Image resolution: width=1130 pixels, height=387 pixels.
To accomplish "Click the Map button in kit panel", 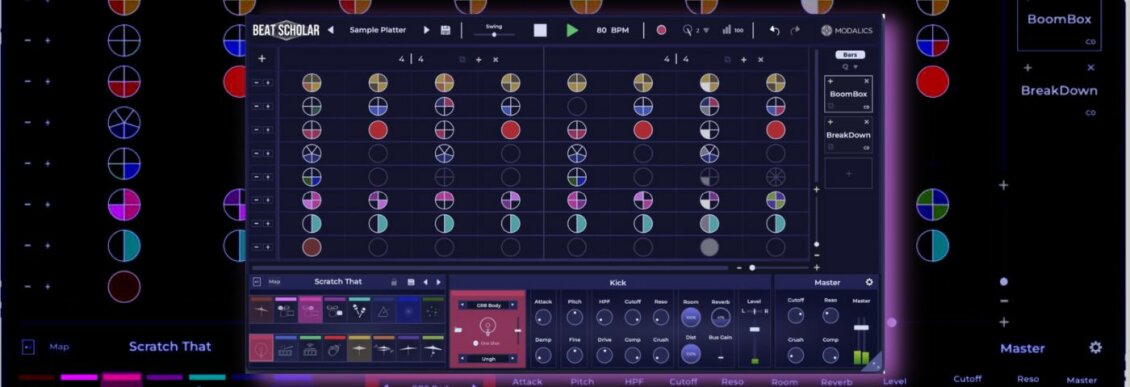I will pyautogui.click(x=275, y=282).
